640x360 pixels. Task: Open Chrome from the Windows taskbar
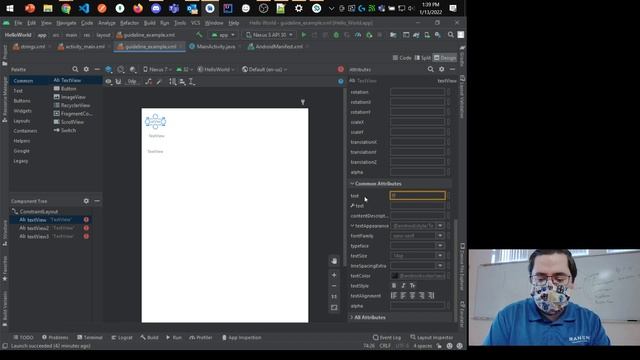coord(66,8)
